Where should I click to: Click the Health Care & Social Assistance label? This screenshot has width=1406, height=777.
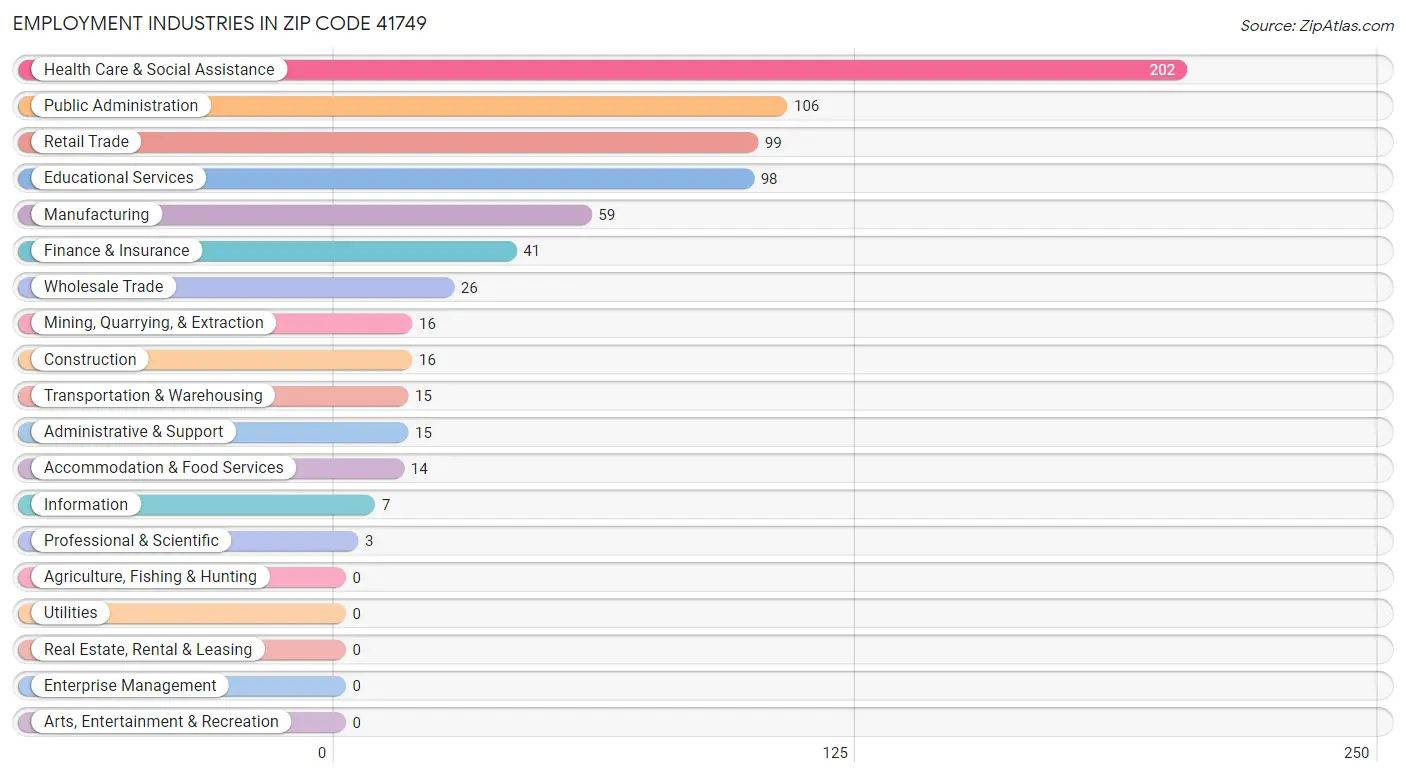159,69
